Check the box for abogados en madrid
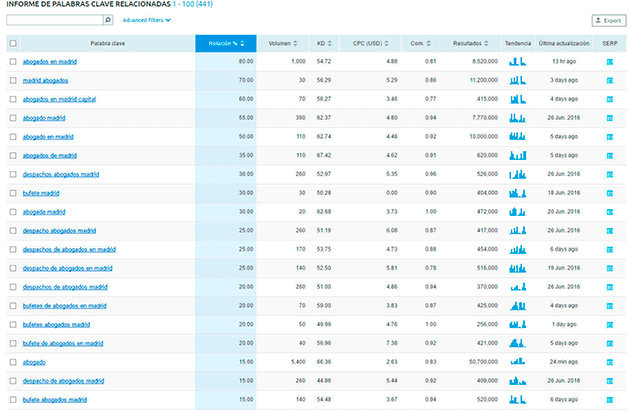Viewport: 630px width, 410px height. [13, 62]
